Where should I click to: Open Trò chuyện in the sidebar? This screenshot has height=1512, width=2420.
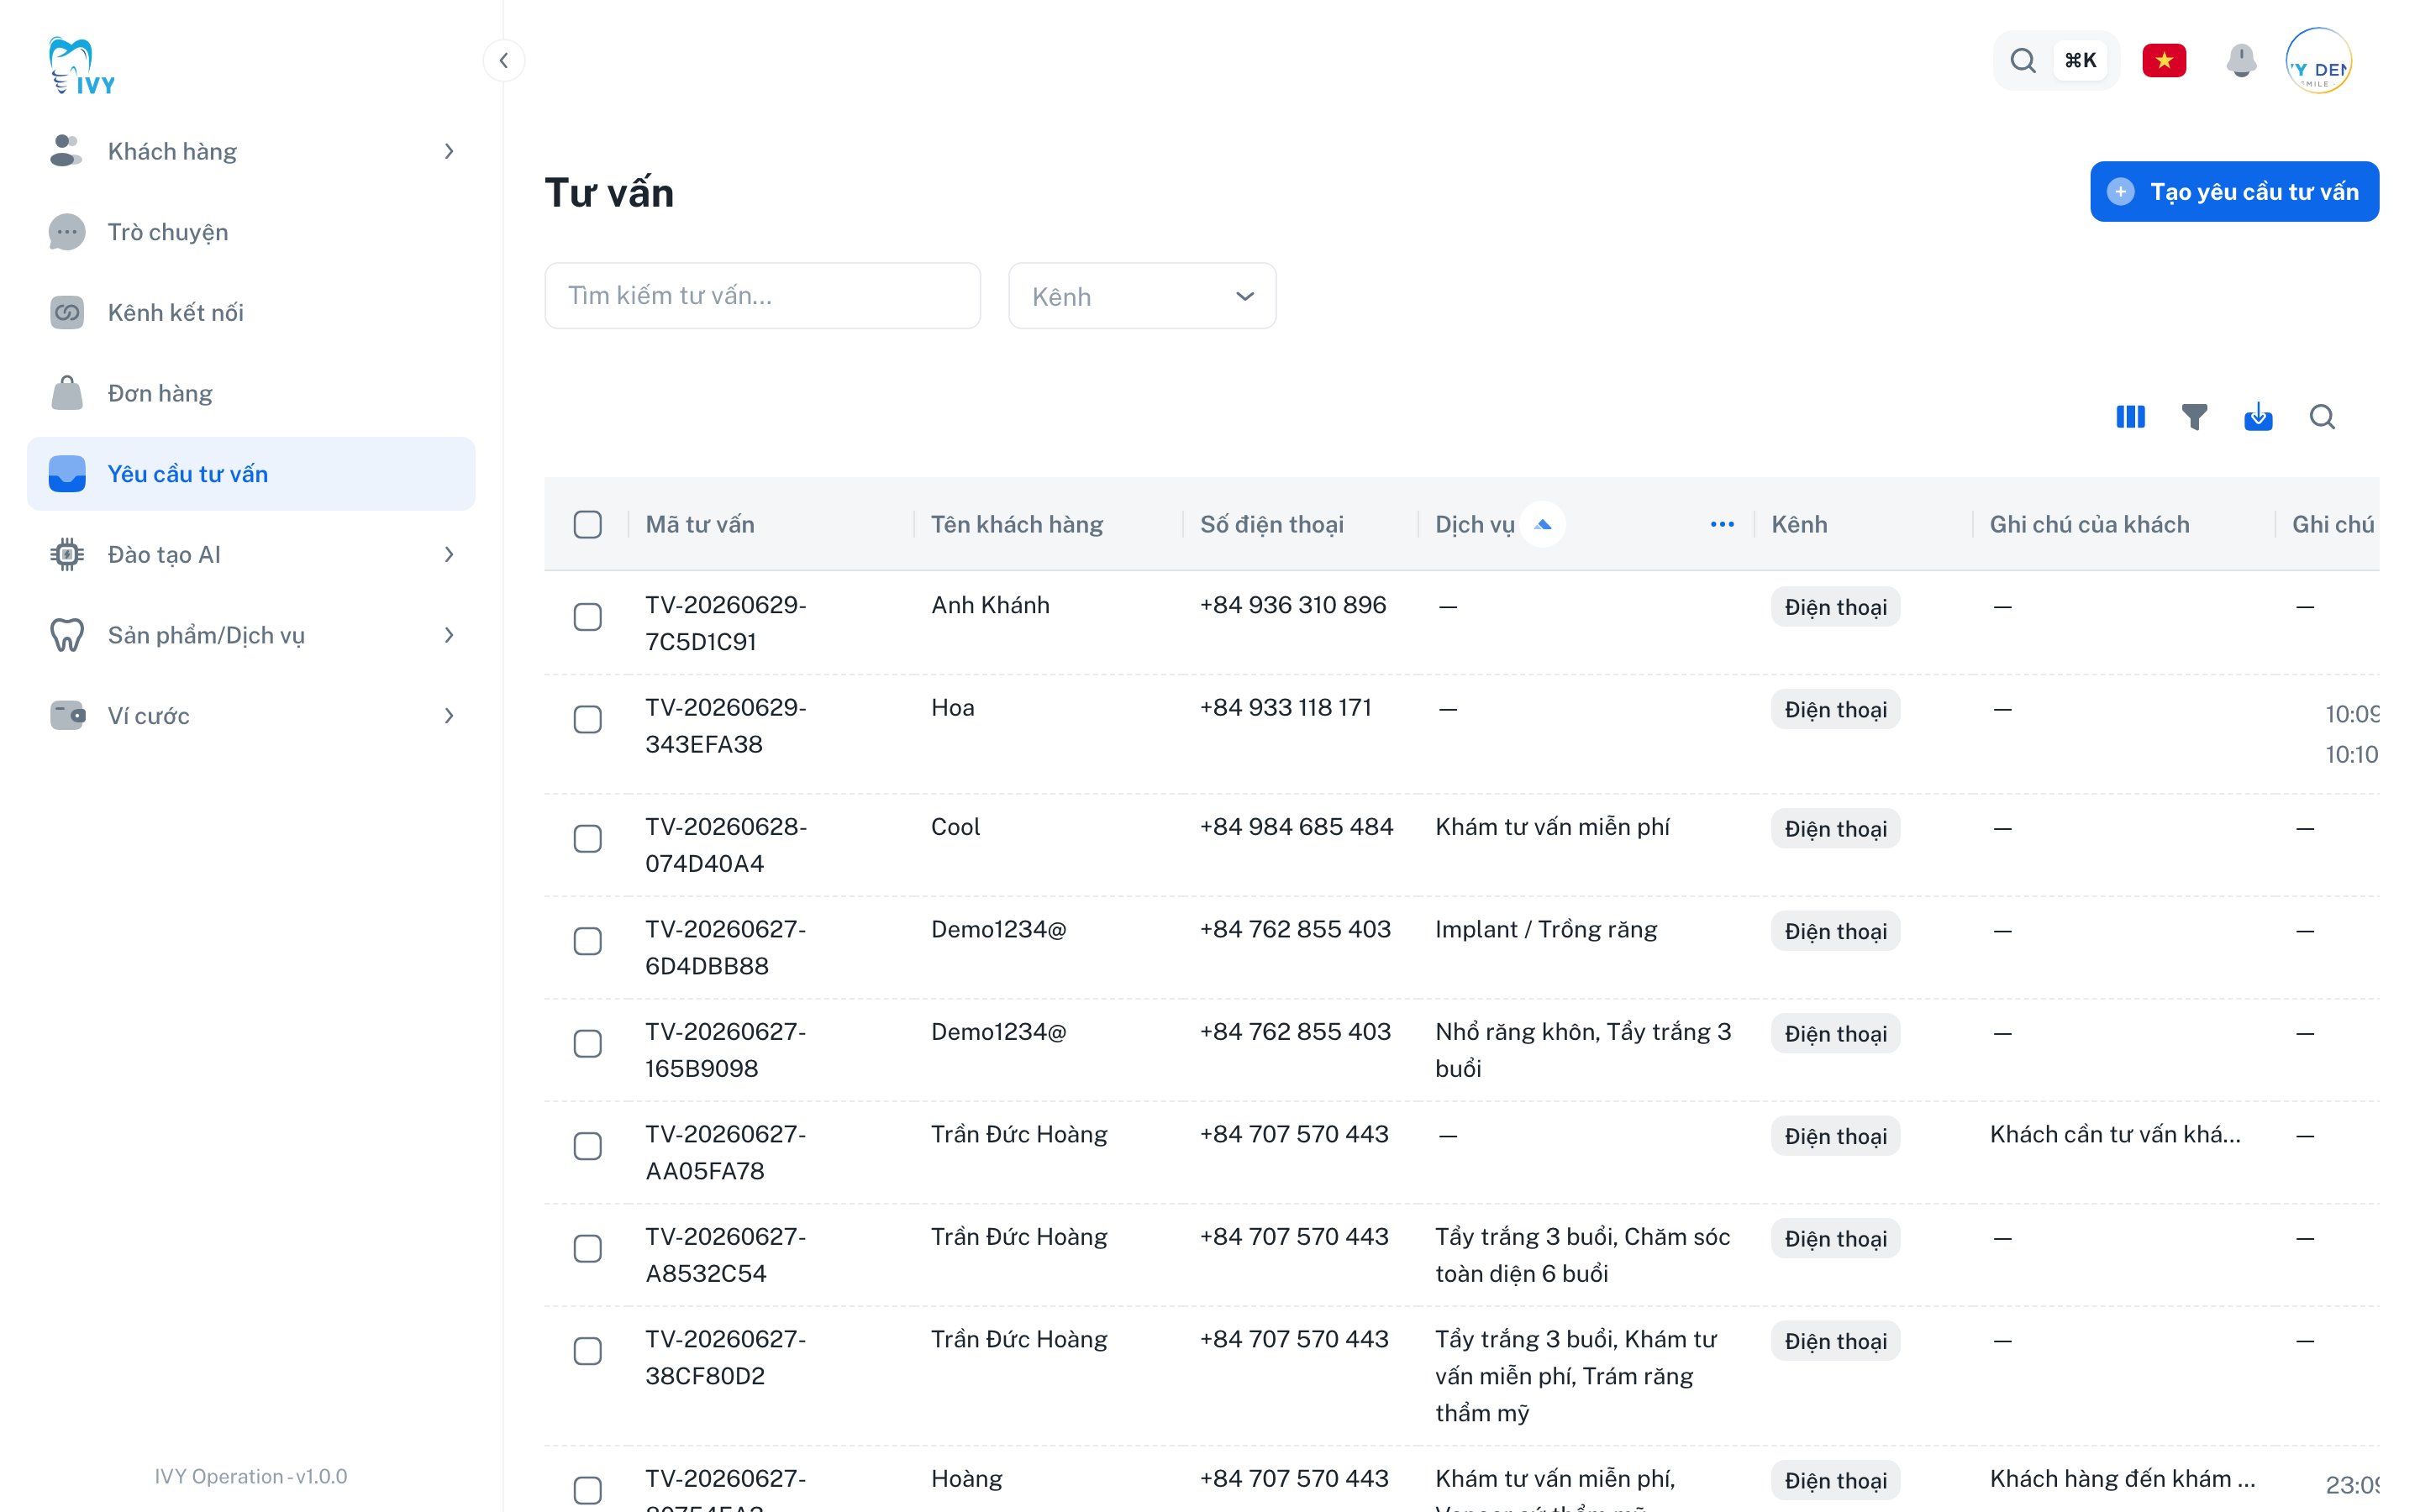click(x=251, y=232)
